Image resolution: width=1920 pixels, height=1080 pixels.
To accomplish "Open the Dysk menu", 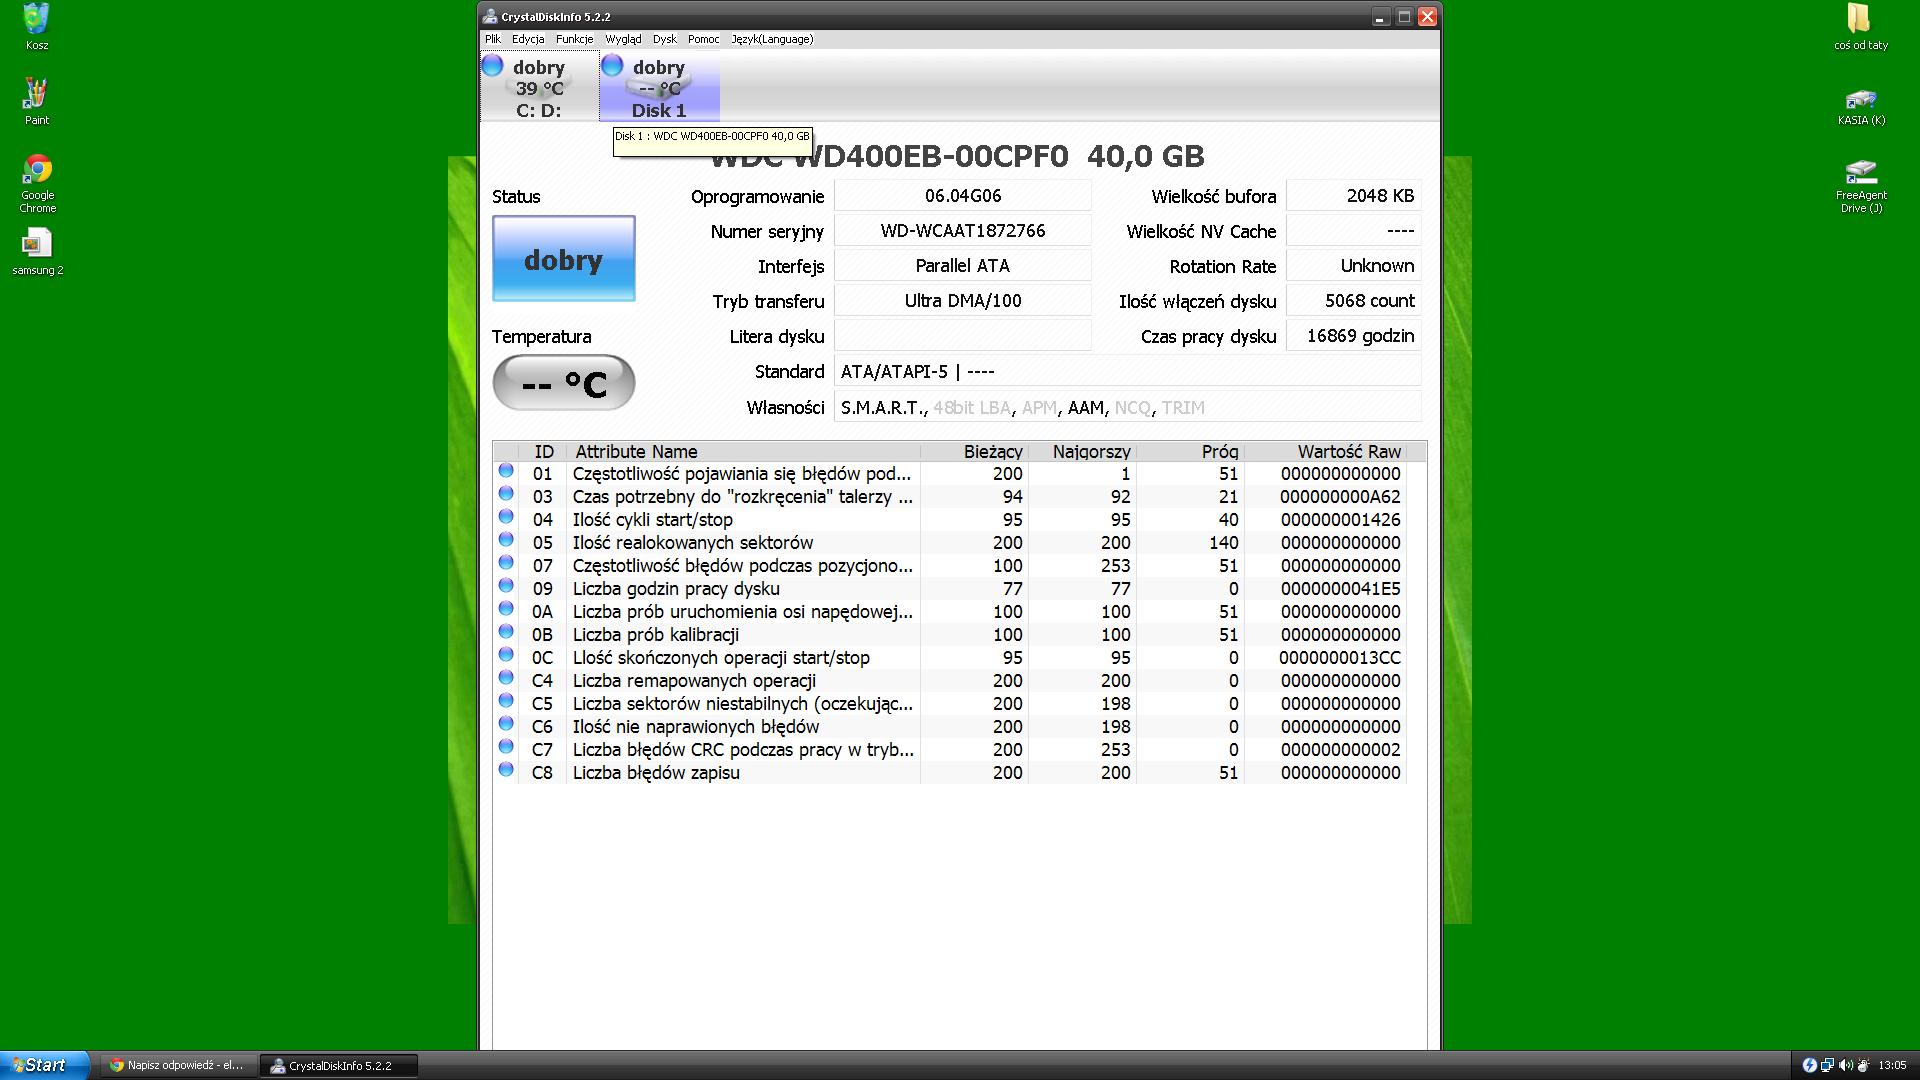I will 665,39.
